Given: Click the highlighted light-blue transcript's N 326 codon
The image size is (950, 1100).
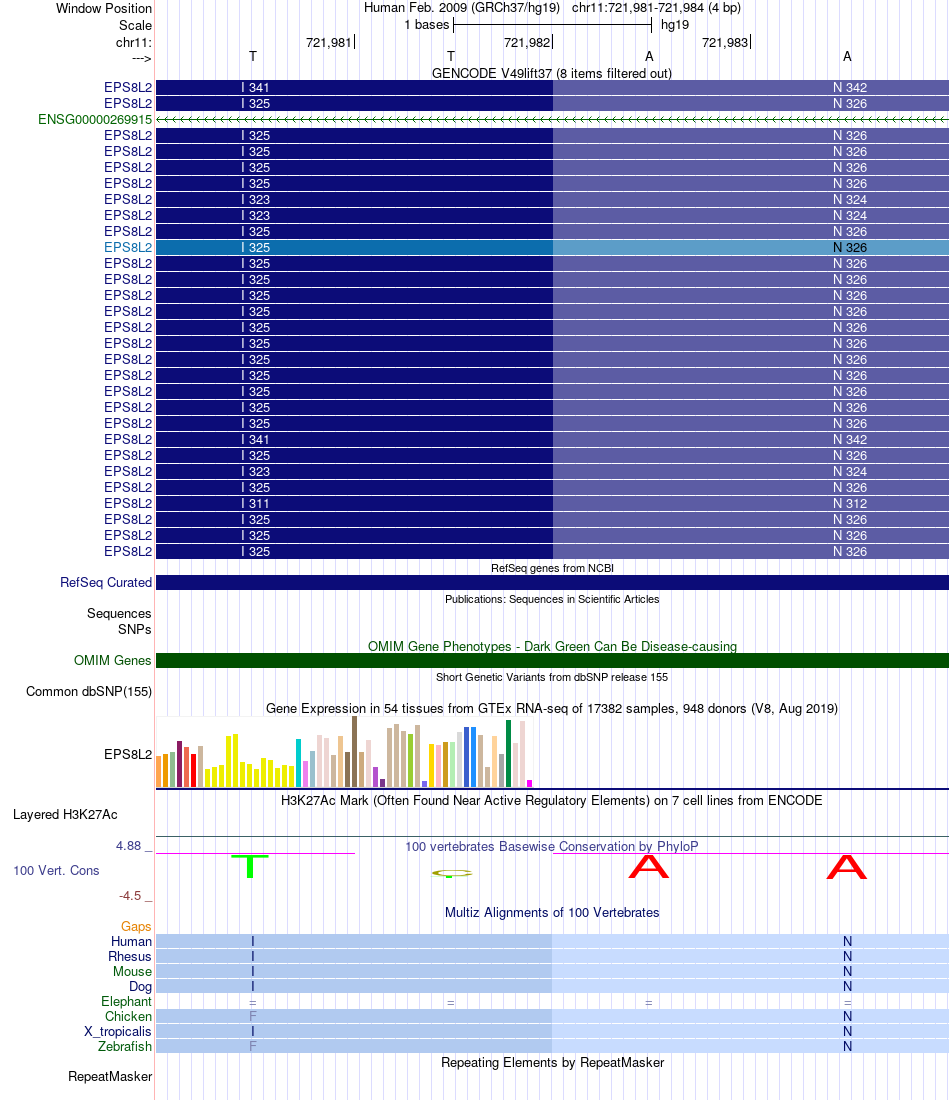Looking at the screenshot, I should click(x=850, y=248).
